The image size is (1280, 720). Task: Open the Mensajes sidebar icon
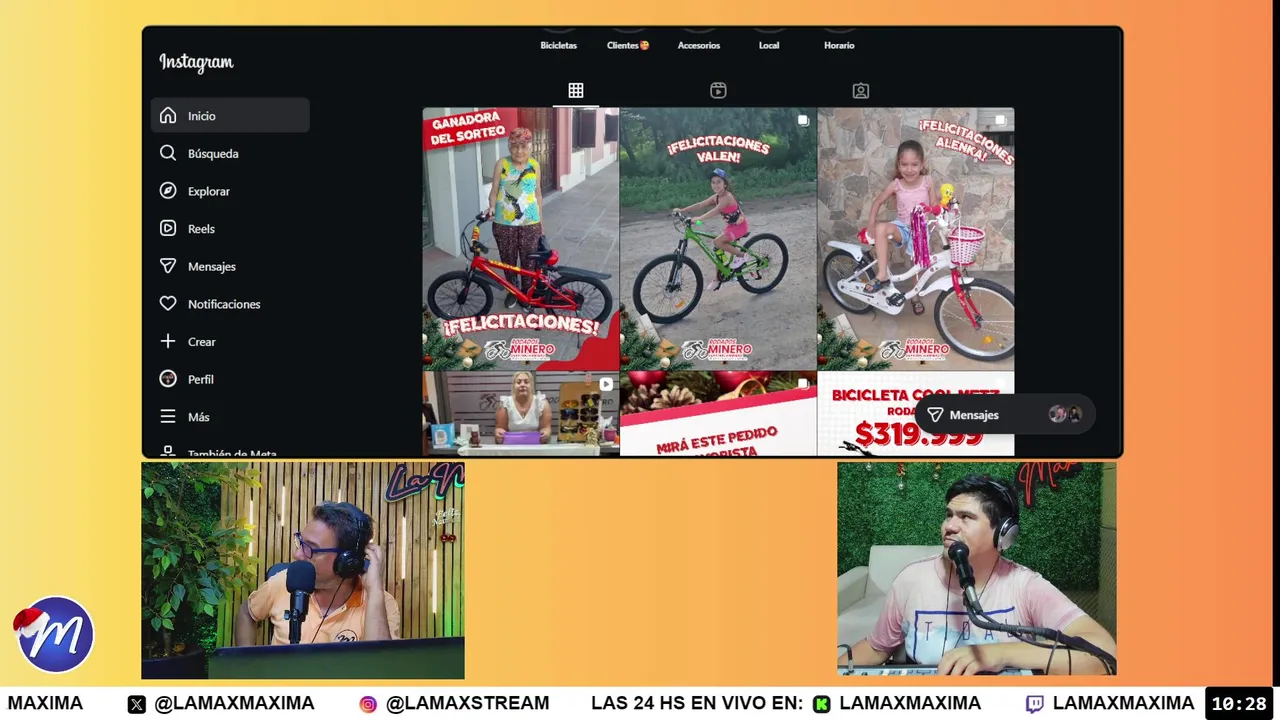168,266
